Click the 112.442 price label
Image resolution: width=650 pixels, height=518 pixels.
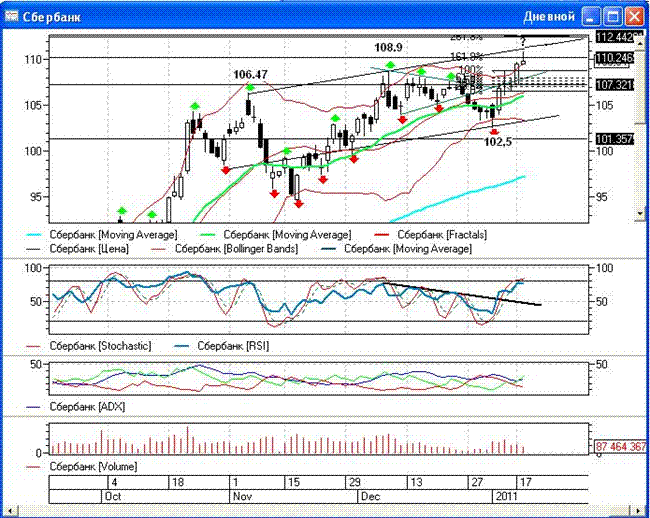tap(615, 37)
